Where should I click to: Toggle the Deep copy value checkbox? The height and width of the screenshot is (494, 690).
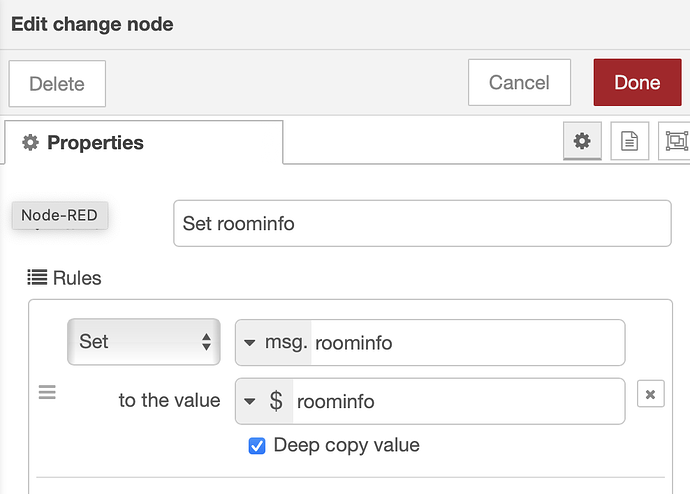pos(257,446)
